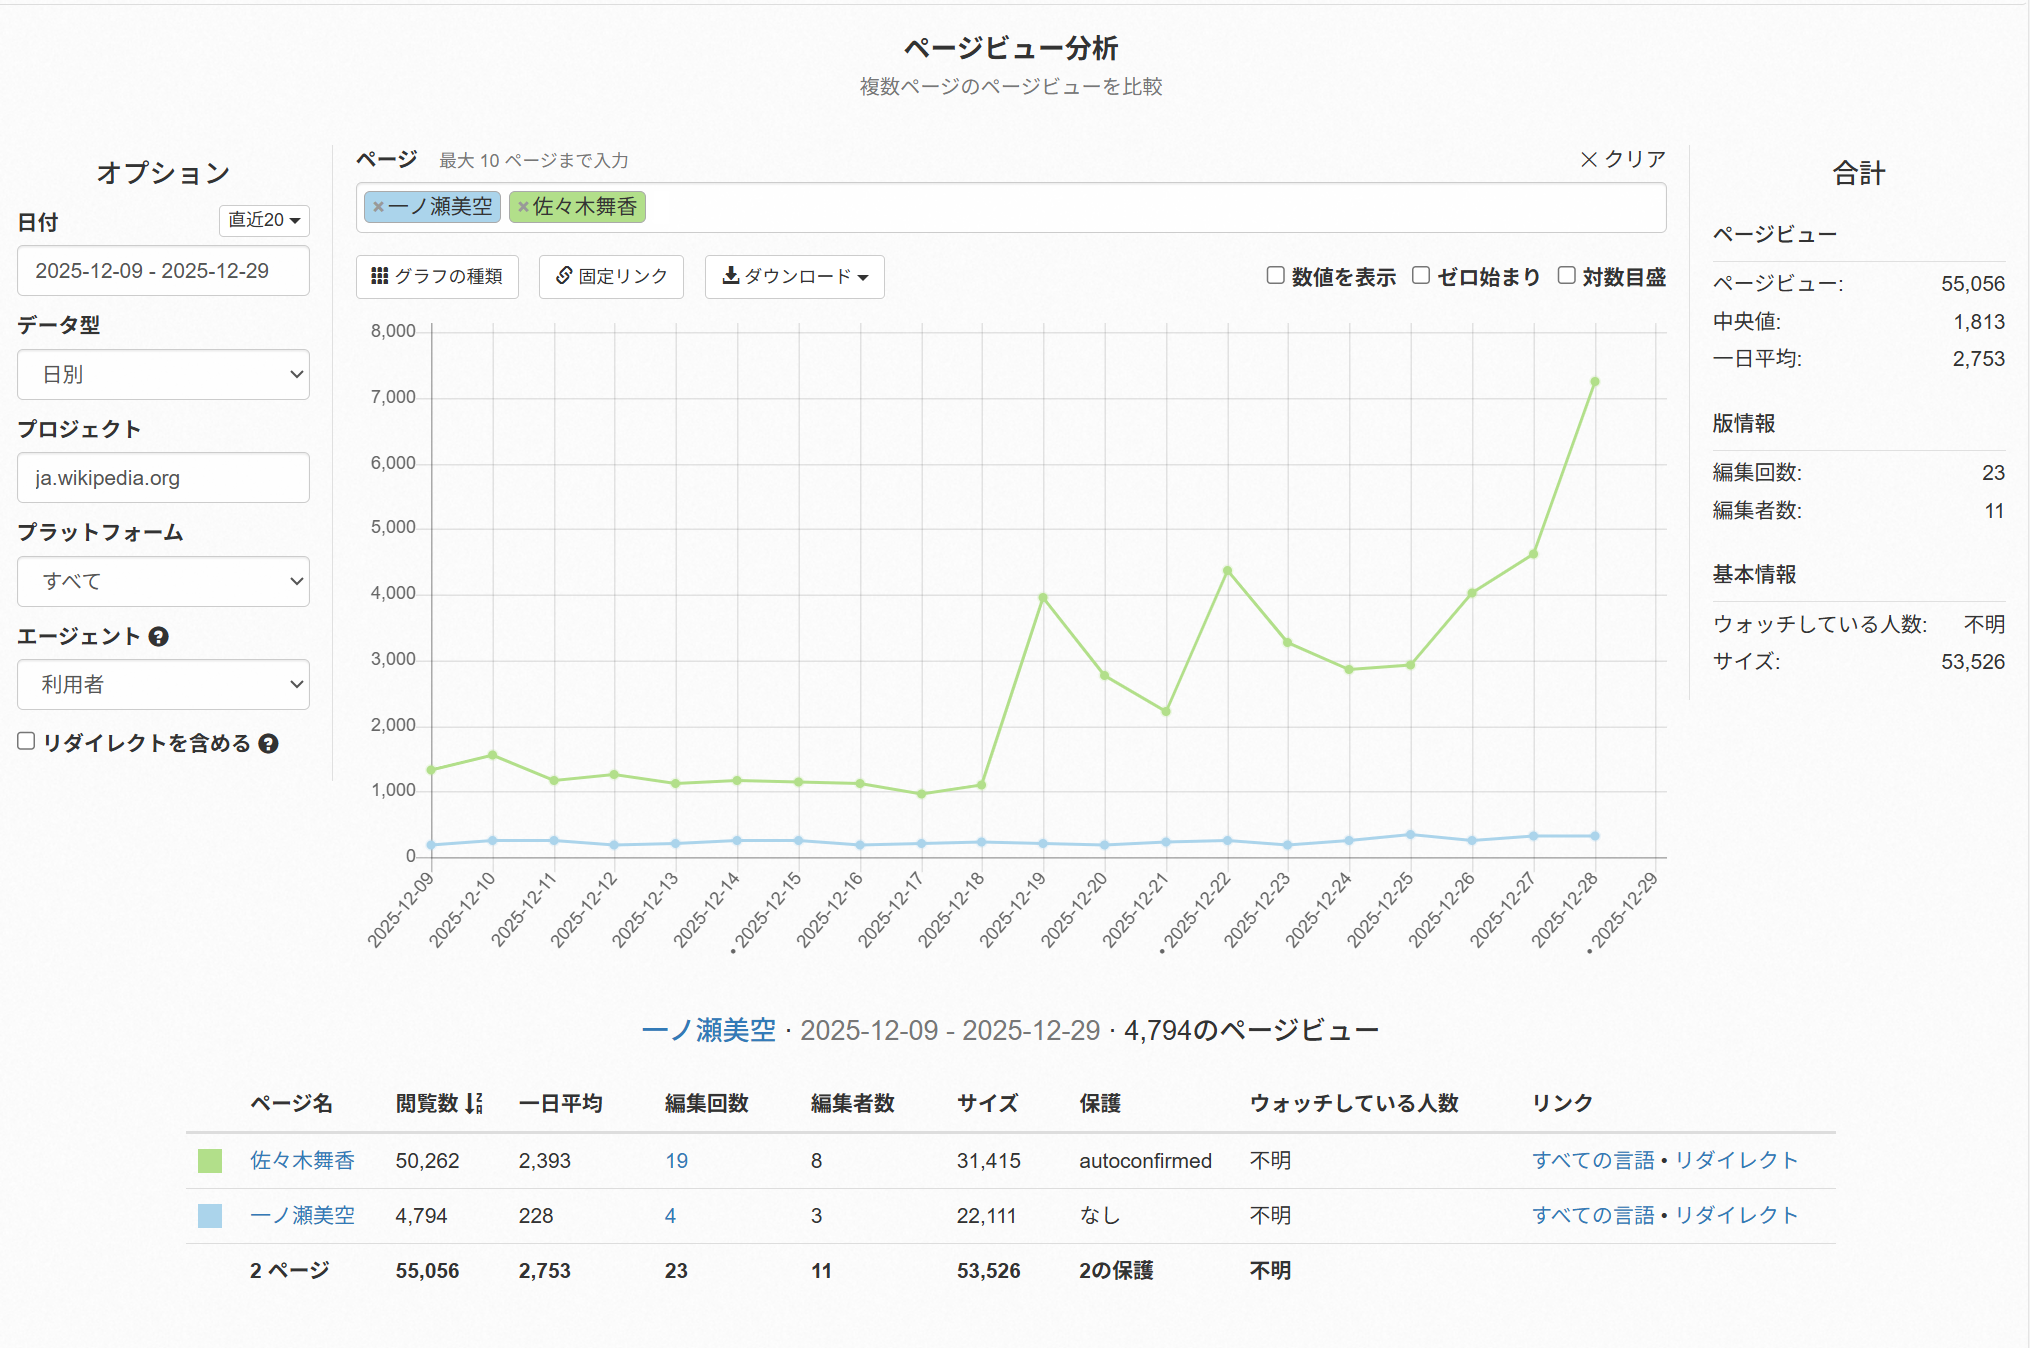This screenshot has width=2030, height=1348.
Task: Remove the 佐々木舞香 page tag
Action: [523, 207]
